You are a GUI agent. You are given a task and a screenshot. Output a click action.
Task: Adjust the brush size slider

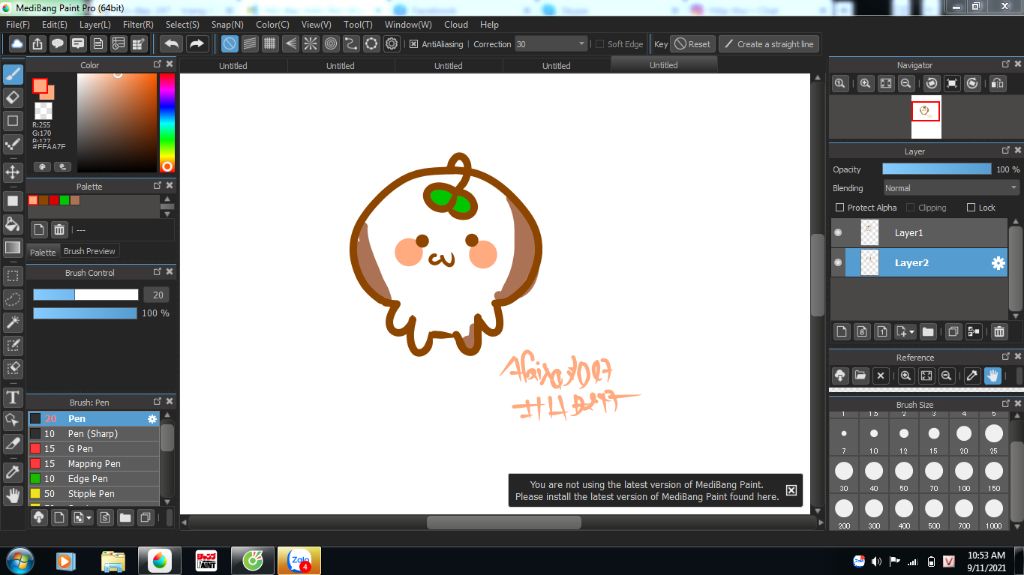[x=86, y=295]
